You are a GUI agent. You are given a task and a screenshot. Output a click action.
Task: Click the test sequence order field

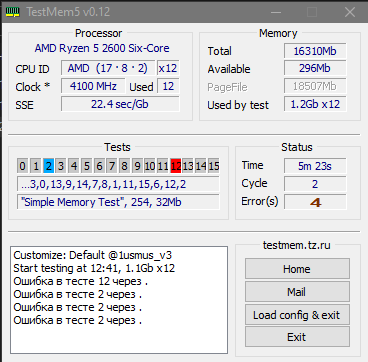click(x=118, y=184)
